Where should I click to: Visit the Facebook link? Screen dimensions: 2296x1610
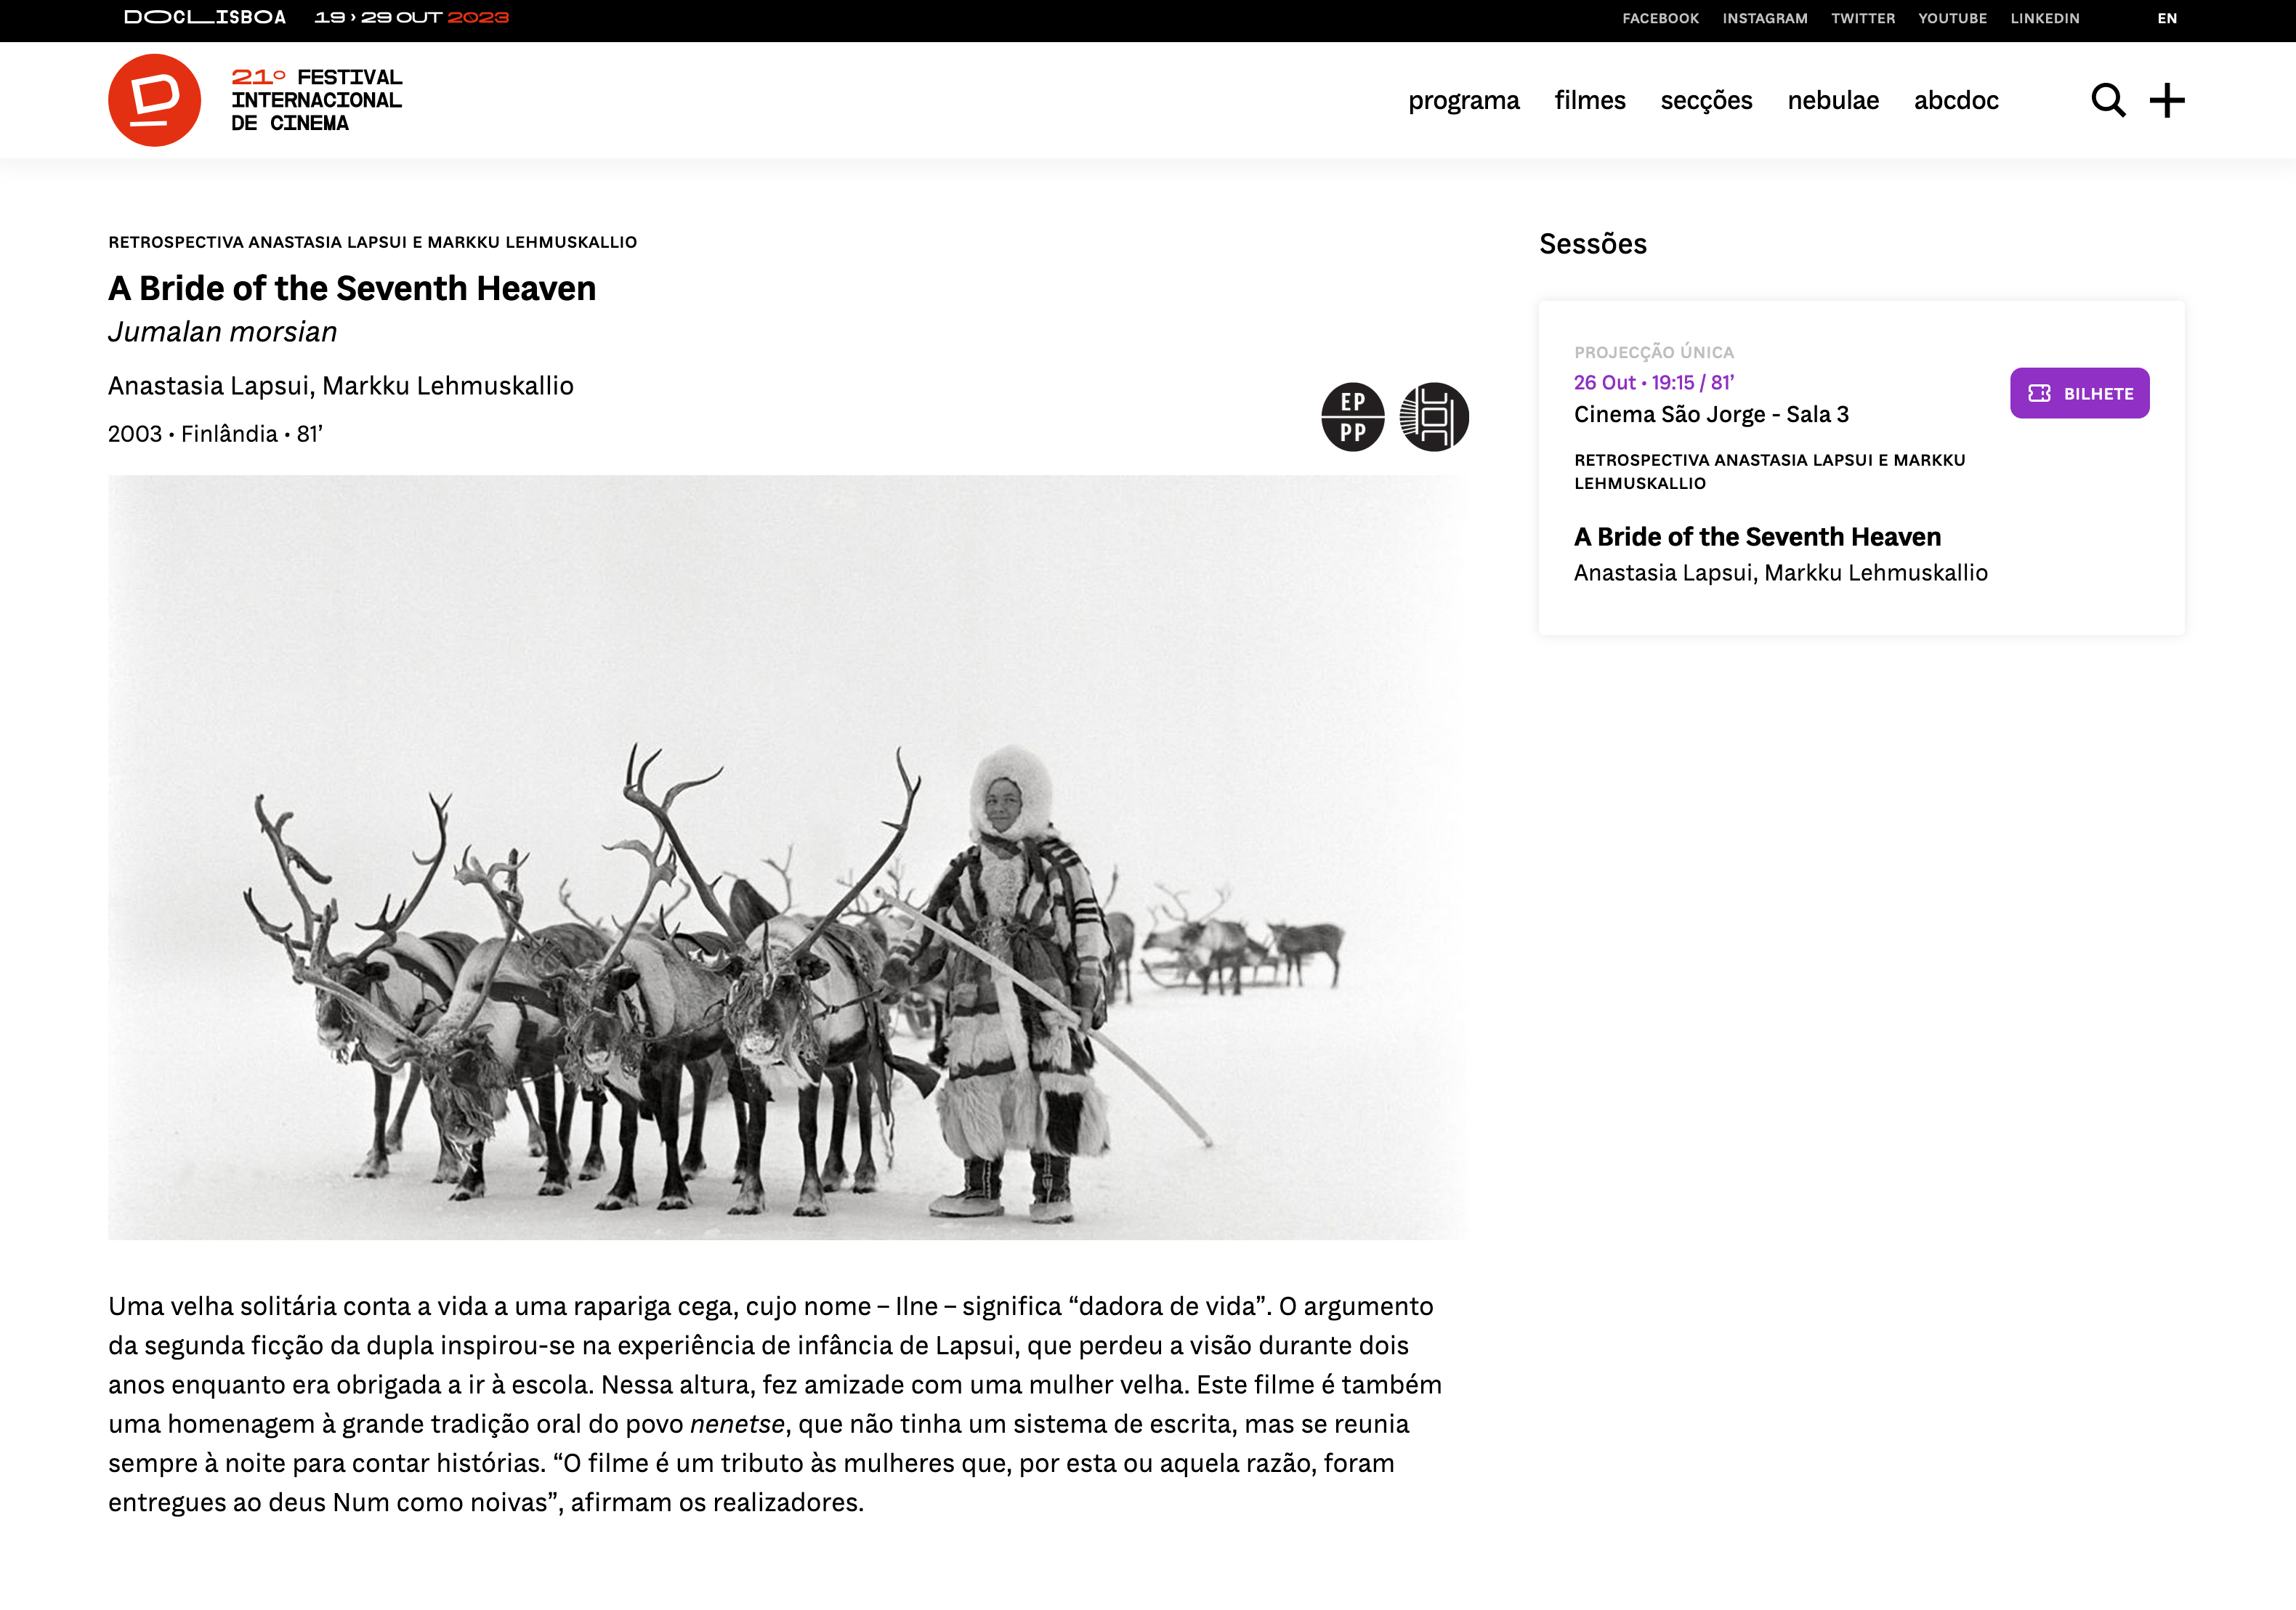[1660, 18]
